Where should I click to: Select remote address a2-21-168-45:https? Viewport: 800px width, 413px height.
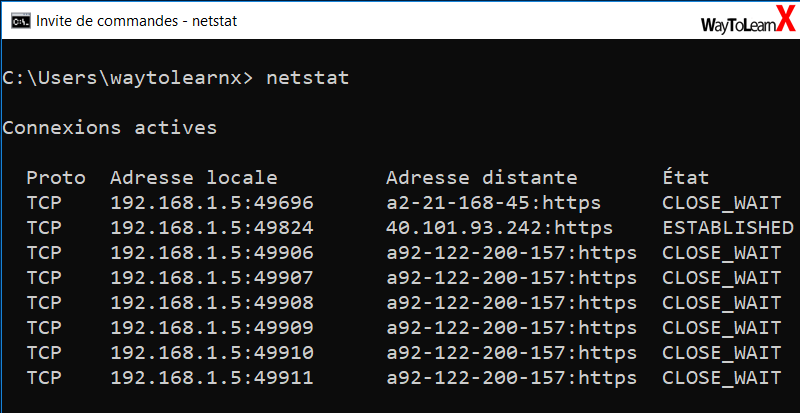493,203
